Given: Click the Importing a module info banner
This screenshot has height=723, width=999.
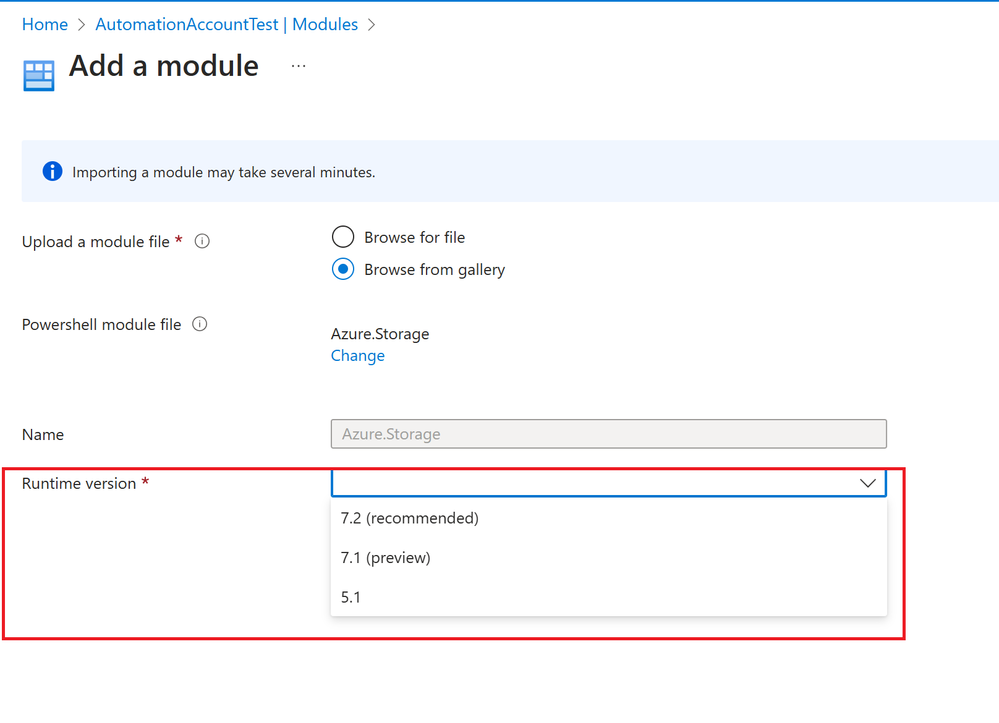Looking at the screenshot, I should pyautogui.click(x=510, y=171).
